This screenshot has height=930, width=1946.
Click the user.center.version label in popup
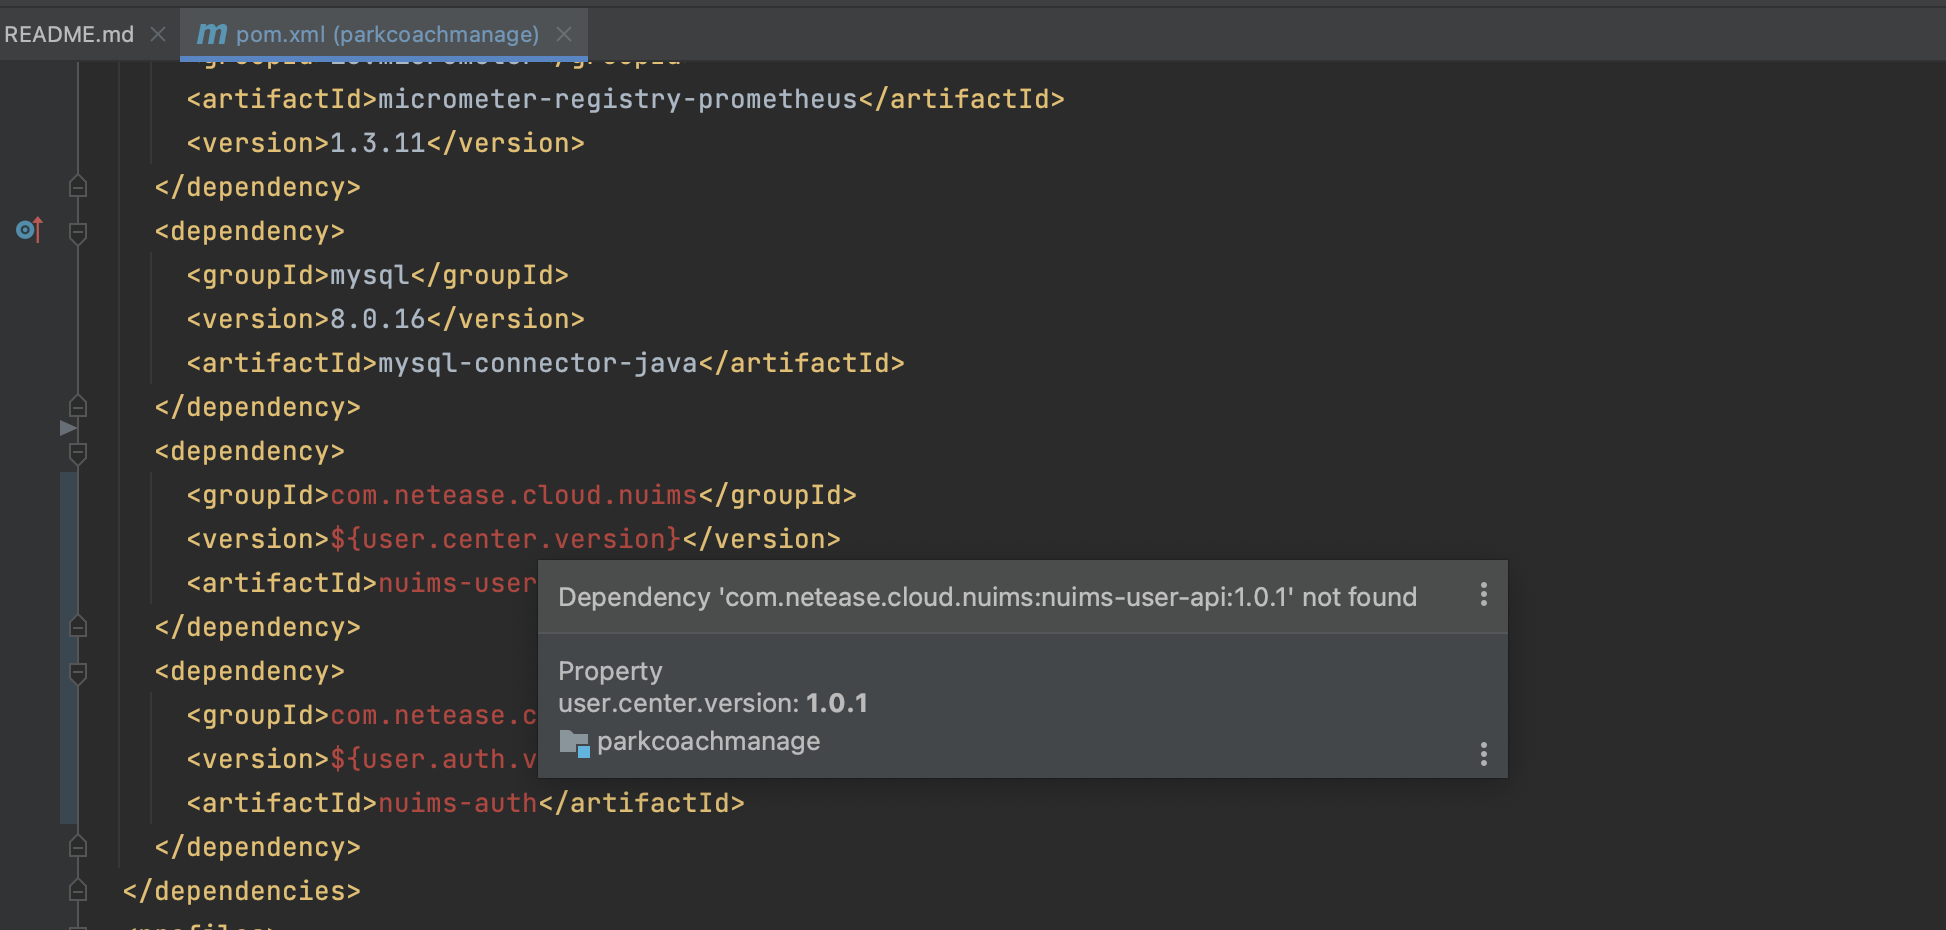[x=679, y=703]
